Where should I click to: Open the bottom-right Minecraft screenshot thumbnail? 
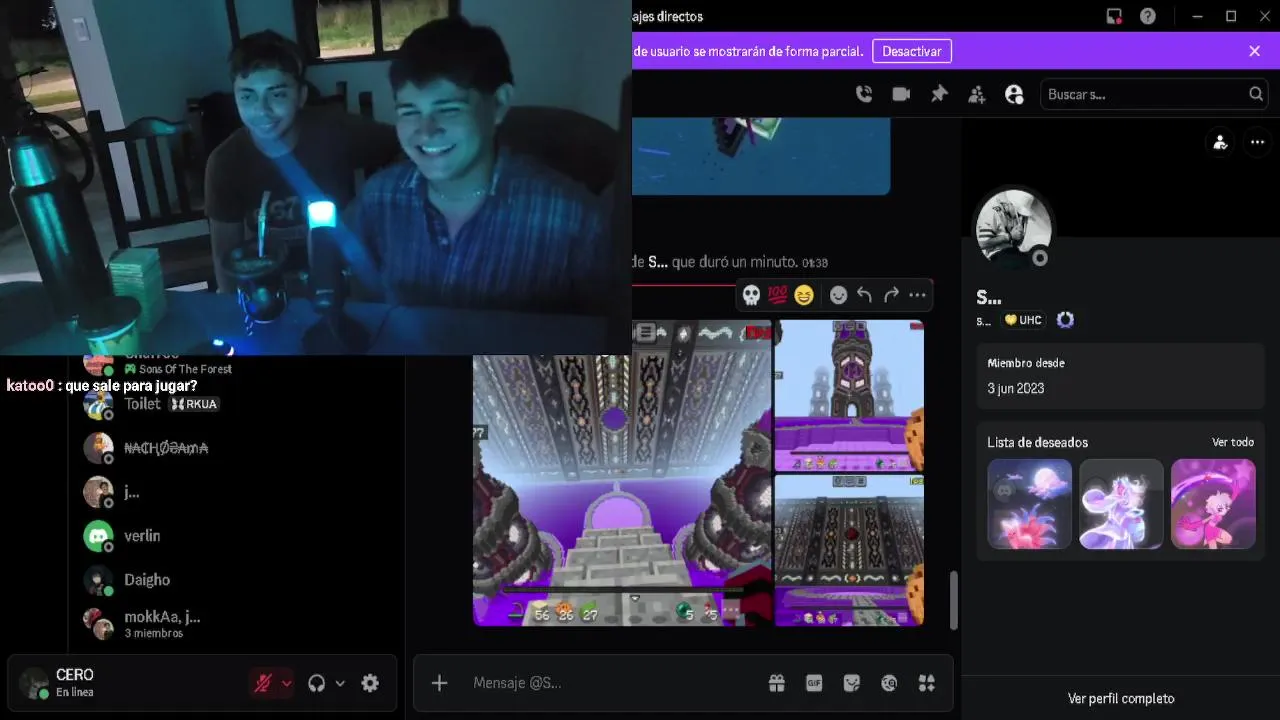(x=849, y=550)
